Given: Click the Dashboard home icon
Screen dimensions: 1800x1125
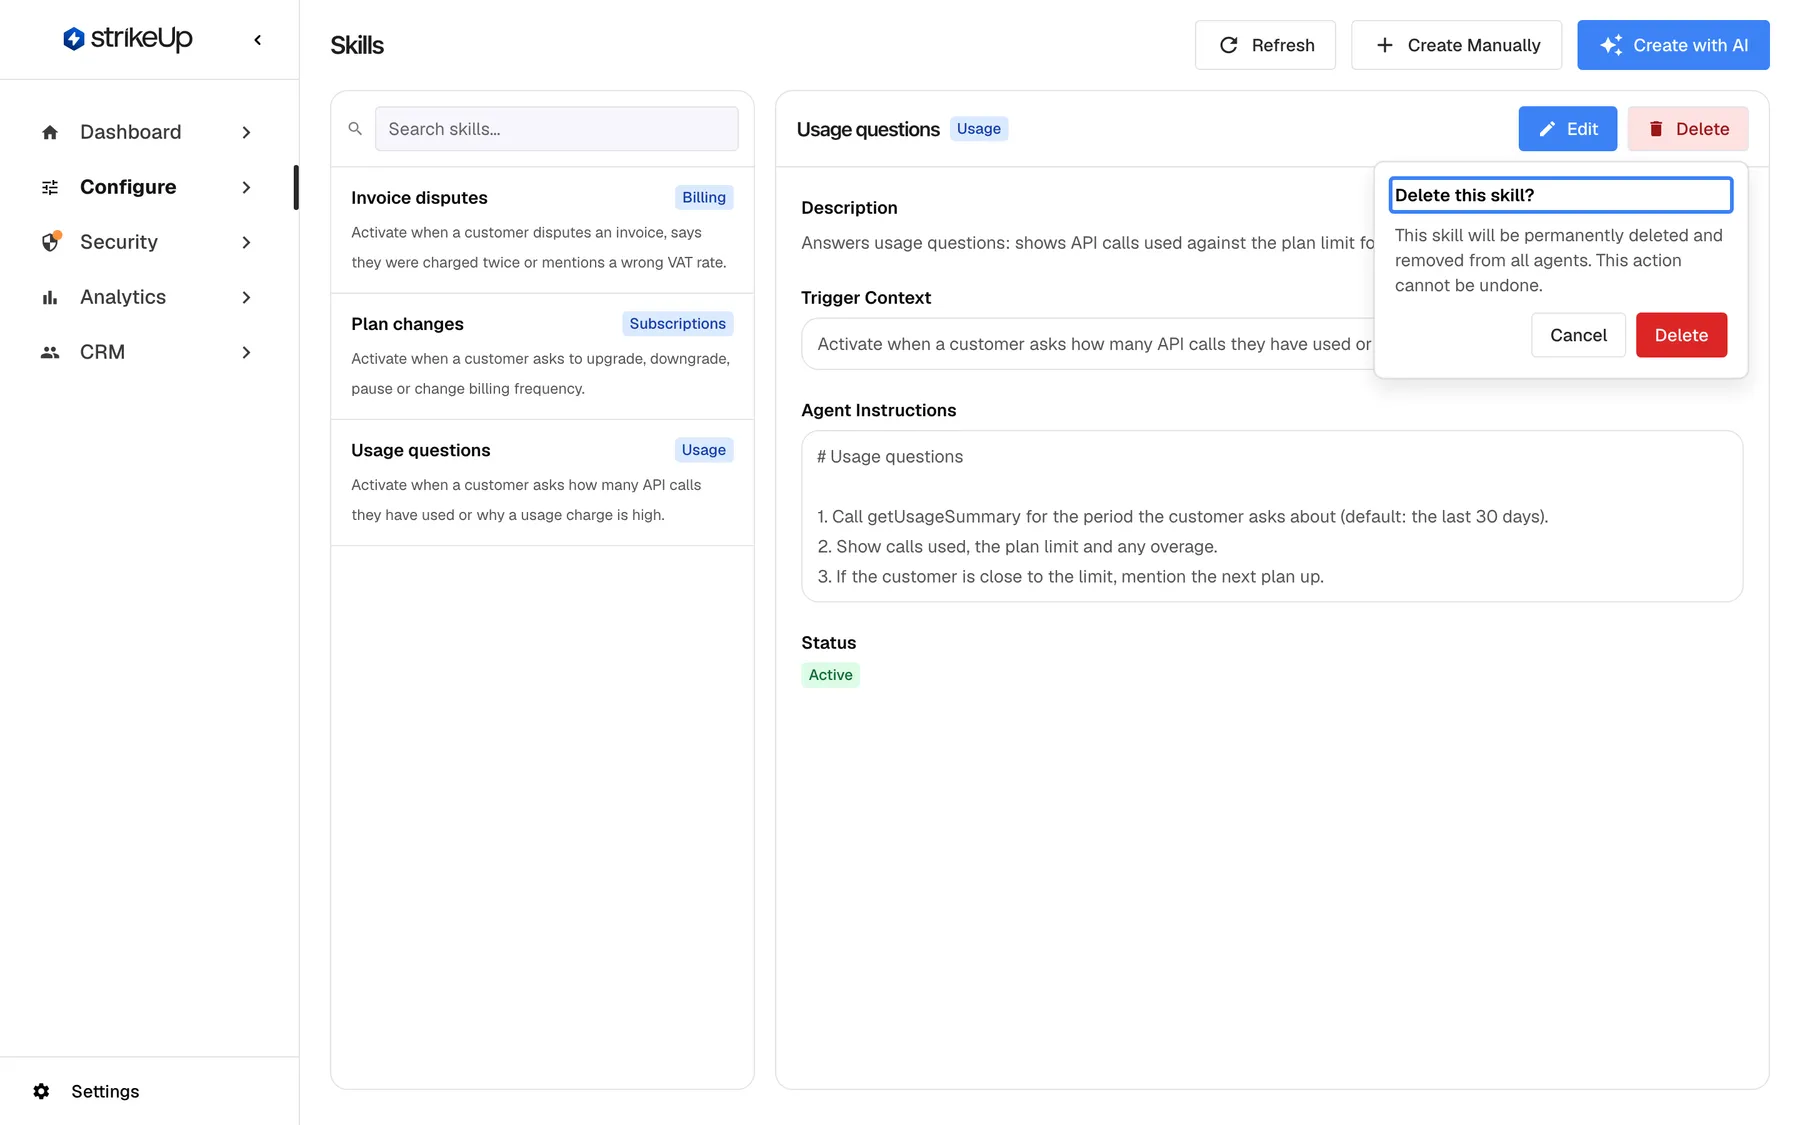Looking at the screenshot, I should [50, 132].
